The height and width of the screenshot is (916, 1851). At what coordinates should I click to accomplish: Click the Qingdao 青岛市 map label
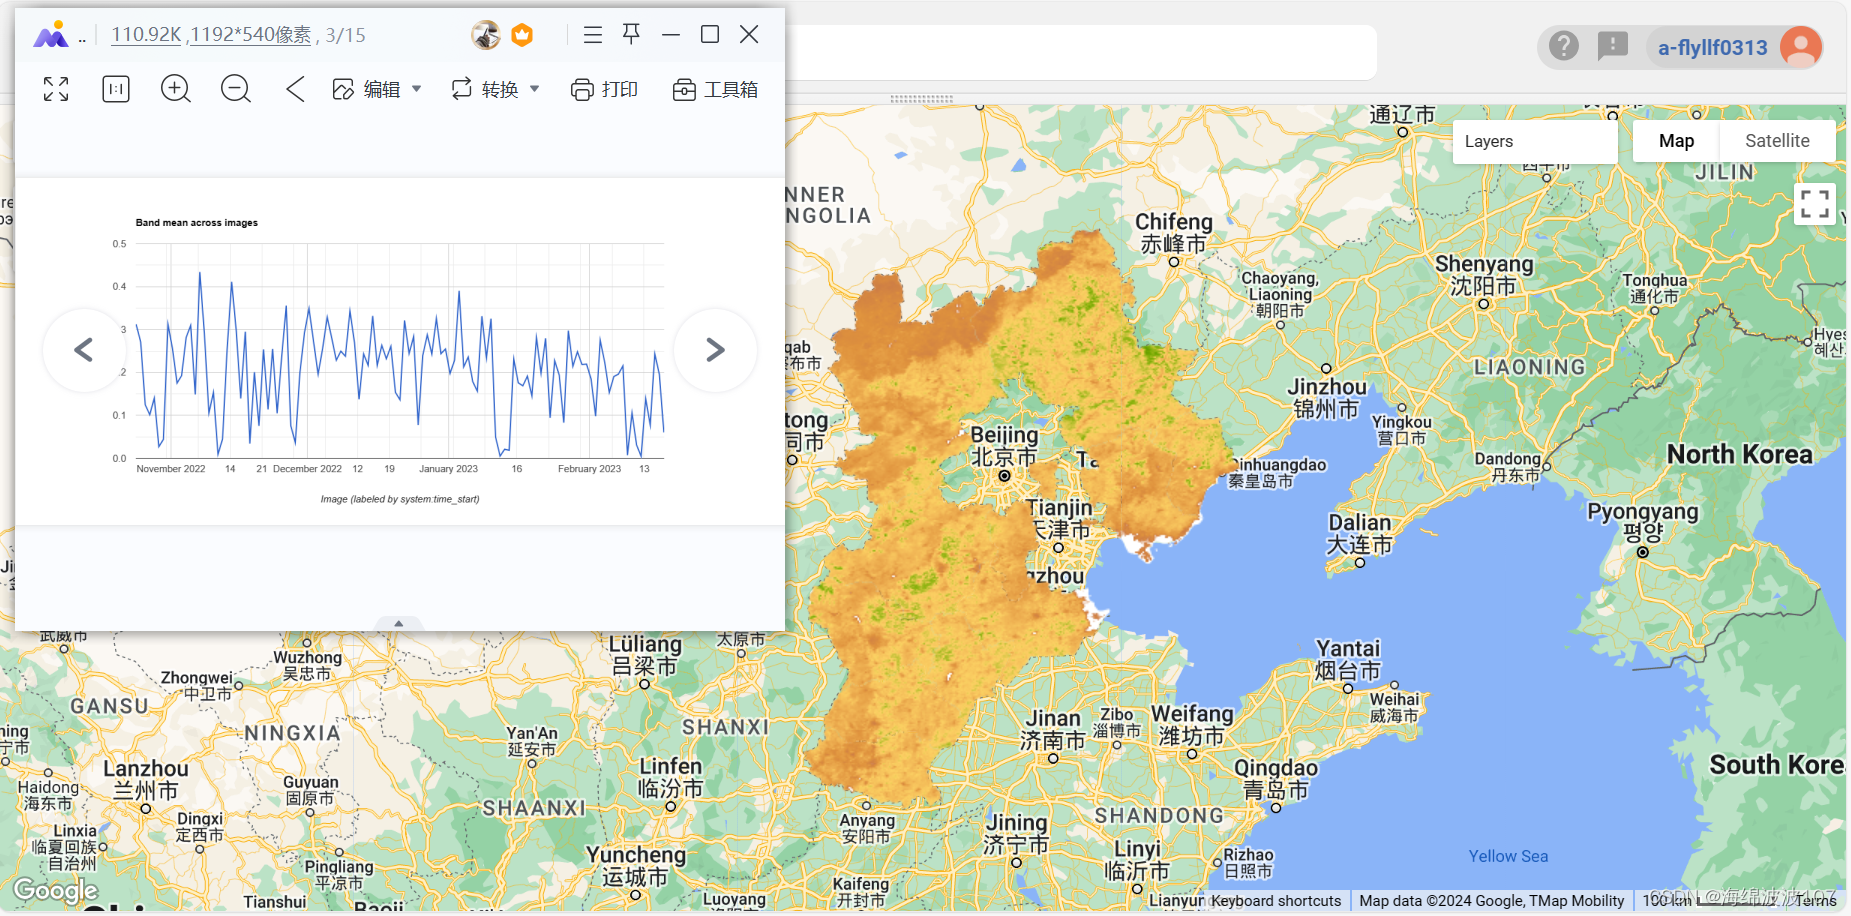click(x=1276, y=779)
